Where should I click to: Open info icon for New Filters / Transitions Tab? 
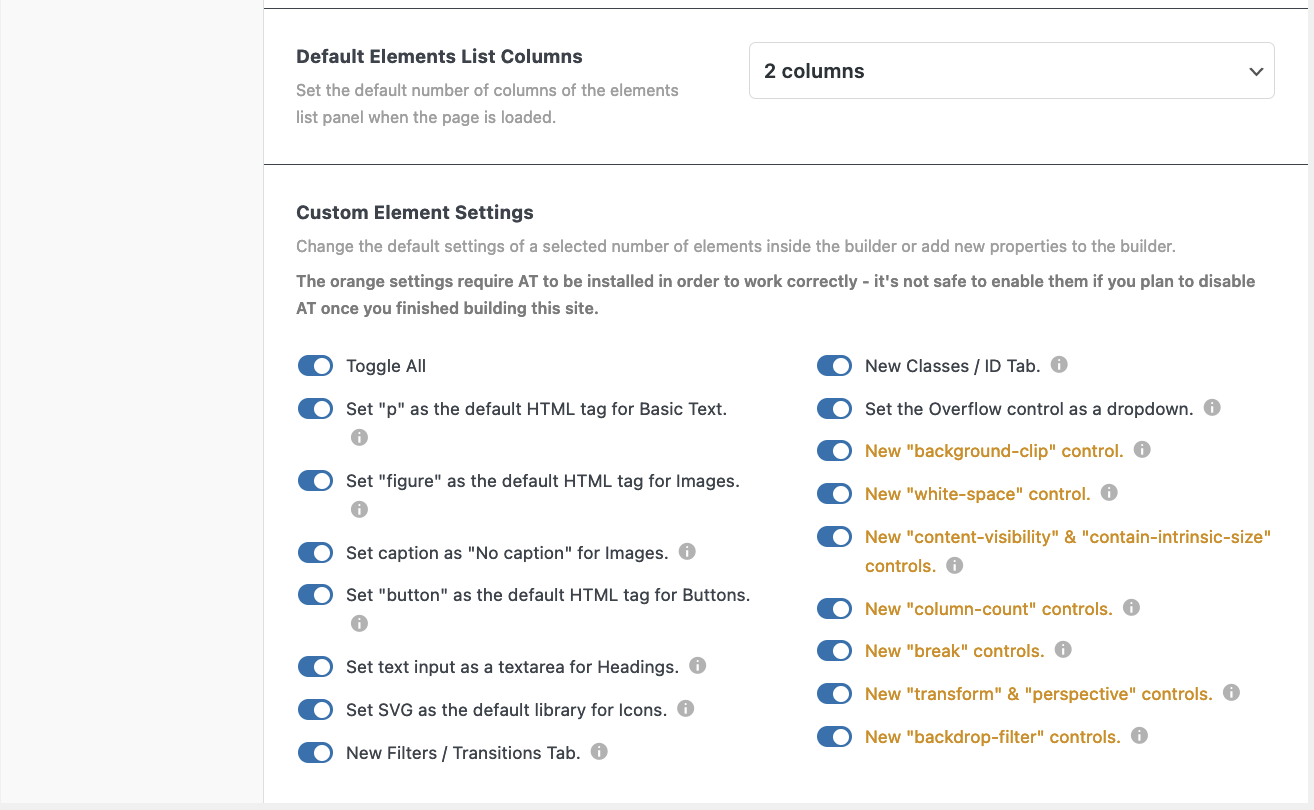click(599, 751)
